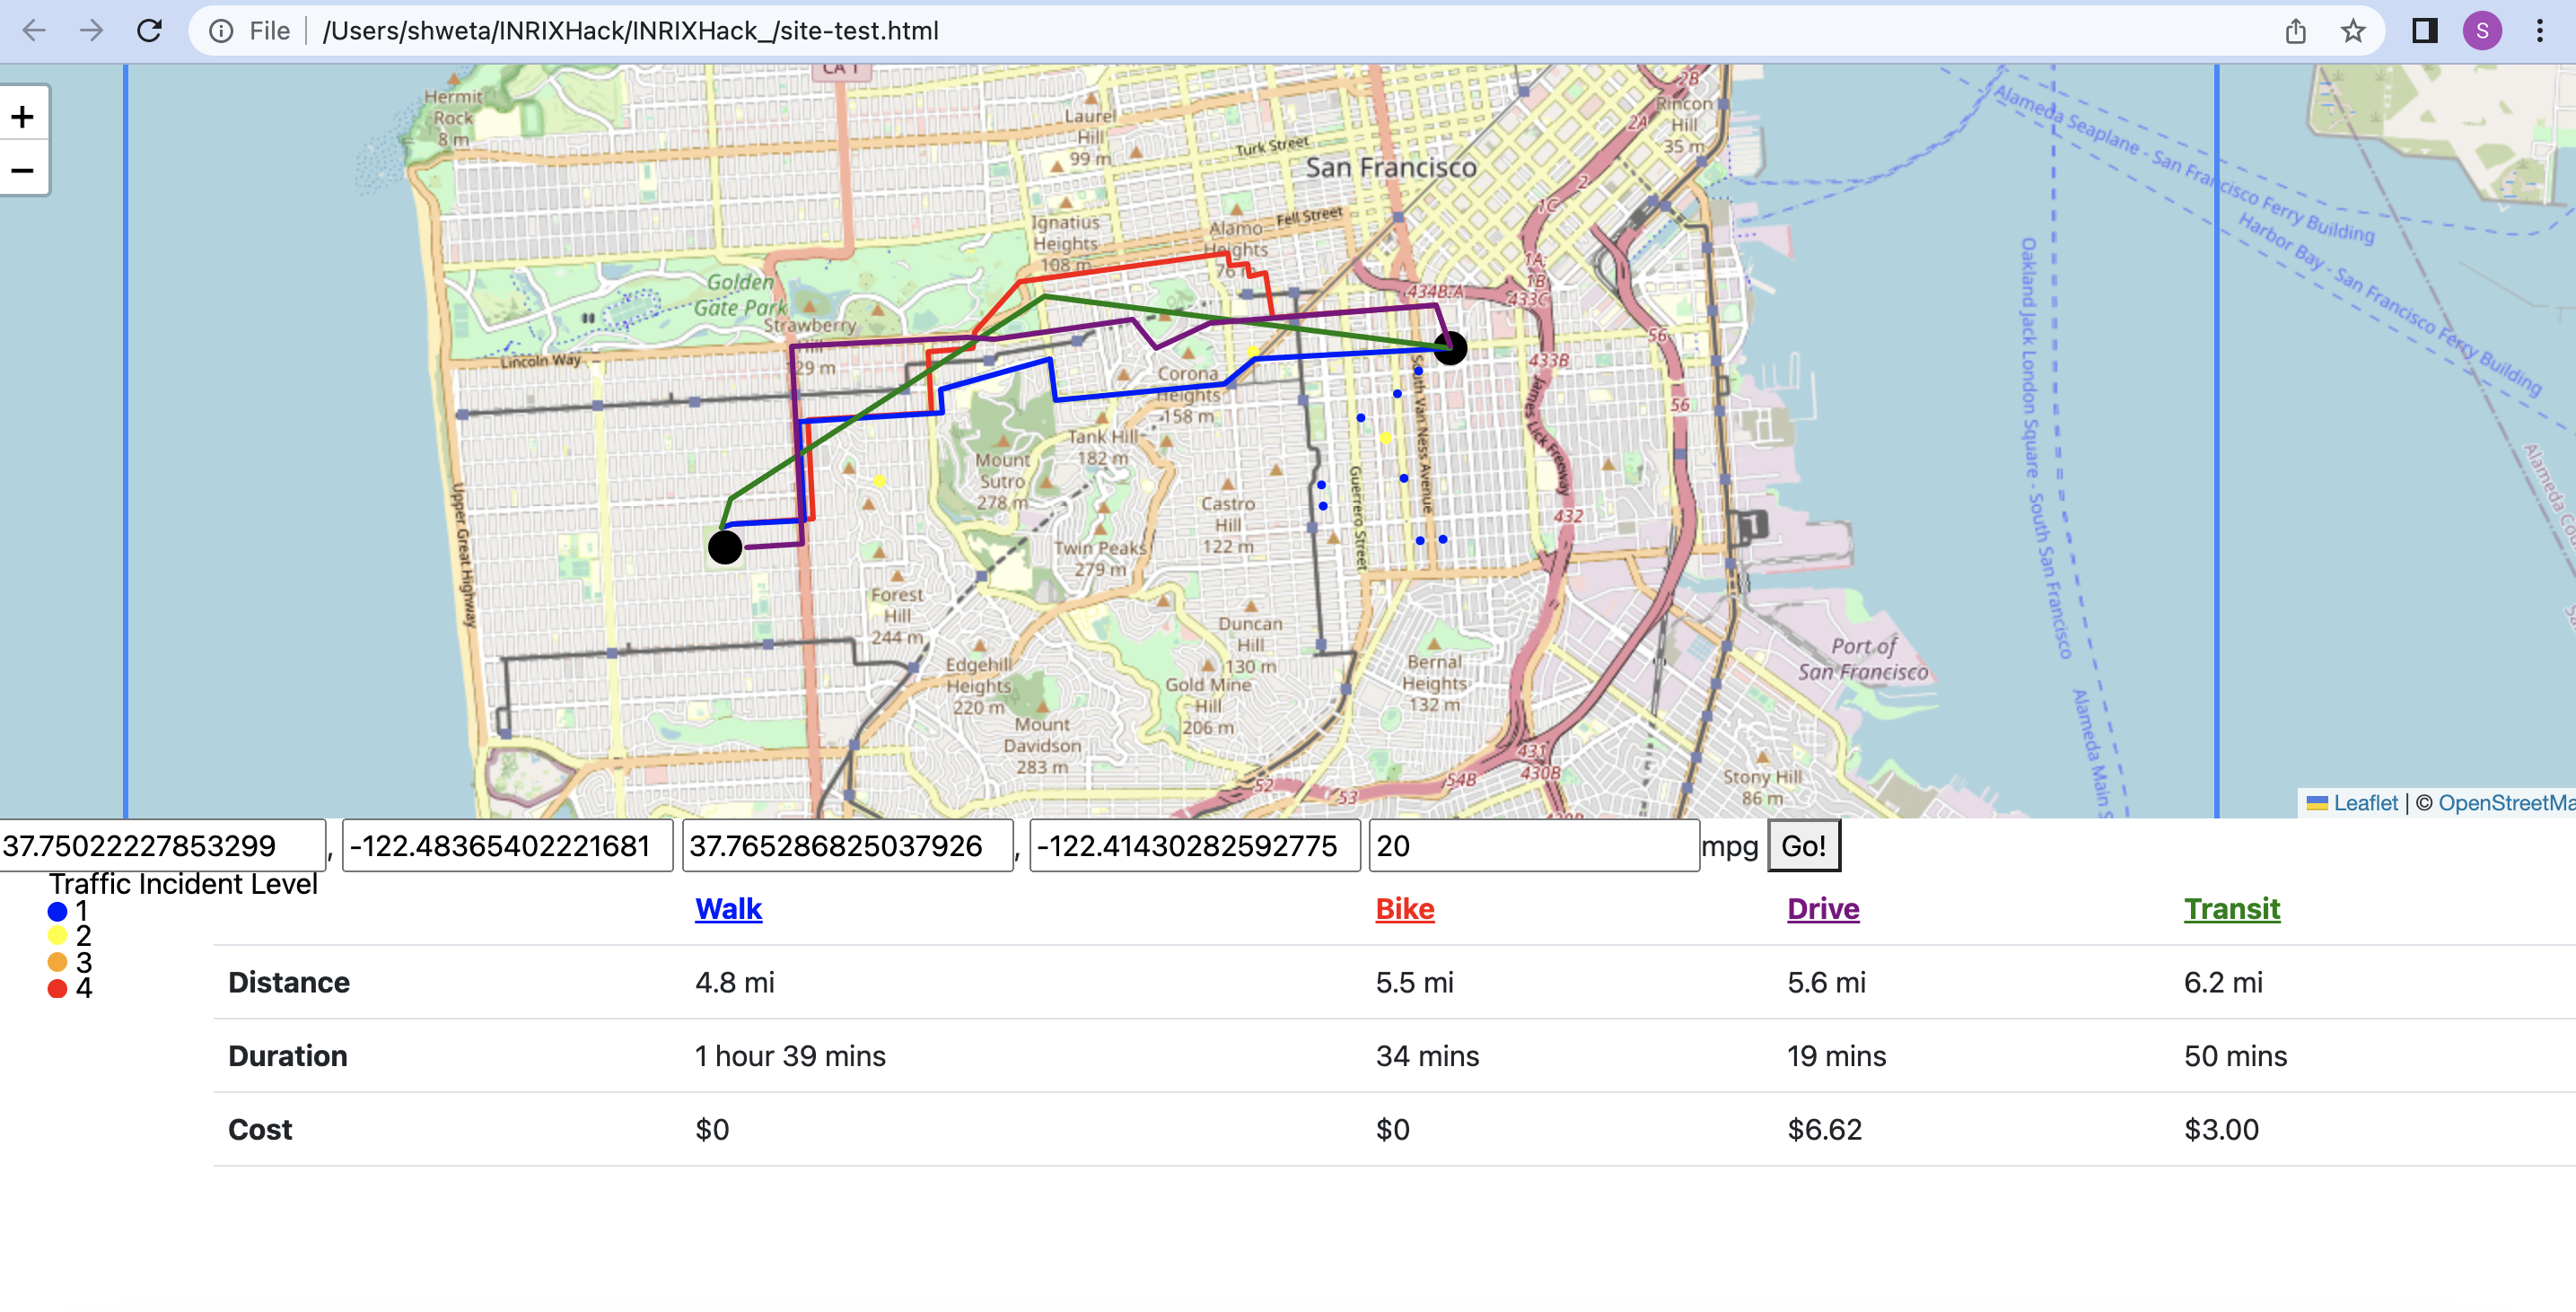Click the map zoom out minus button

point(23,170)
